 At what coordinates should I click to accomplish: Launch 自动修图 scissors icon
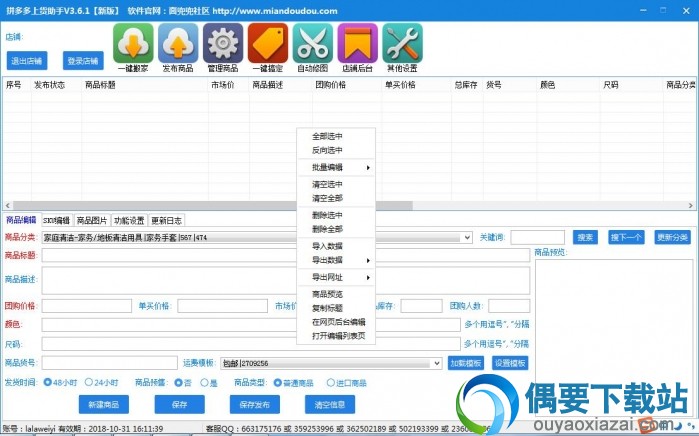pos(312,43)
